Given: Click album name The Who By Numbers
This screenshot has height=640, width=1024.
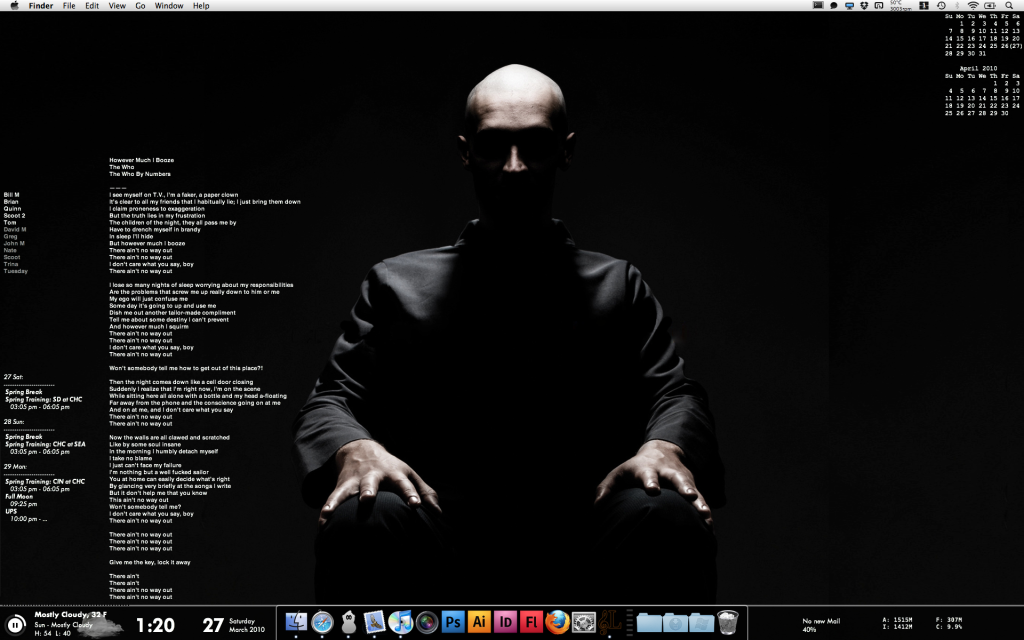Looking at the screenshot, I should click(x=140, y=174).
